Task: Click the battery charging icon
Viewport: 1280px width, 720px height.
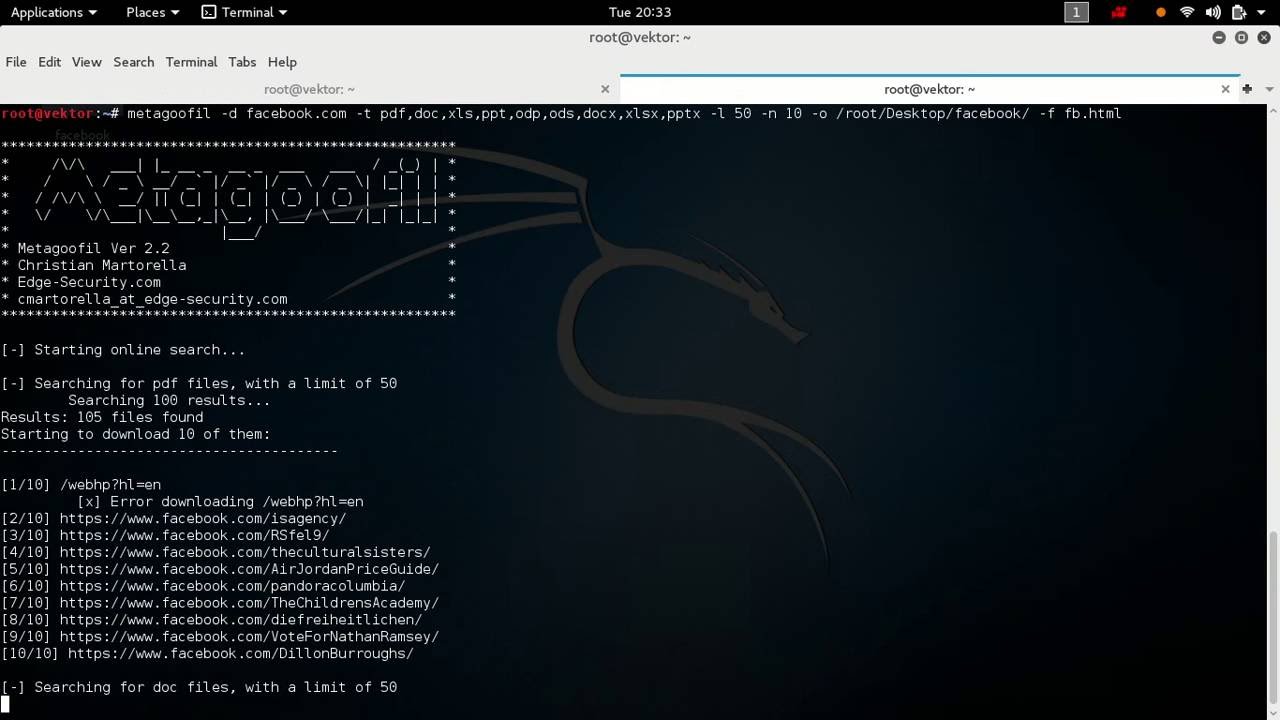Action: click(1239, 12)
